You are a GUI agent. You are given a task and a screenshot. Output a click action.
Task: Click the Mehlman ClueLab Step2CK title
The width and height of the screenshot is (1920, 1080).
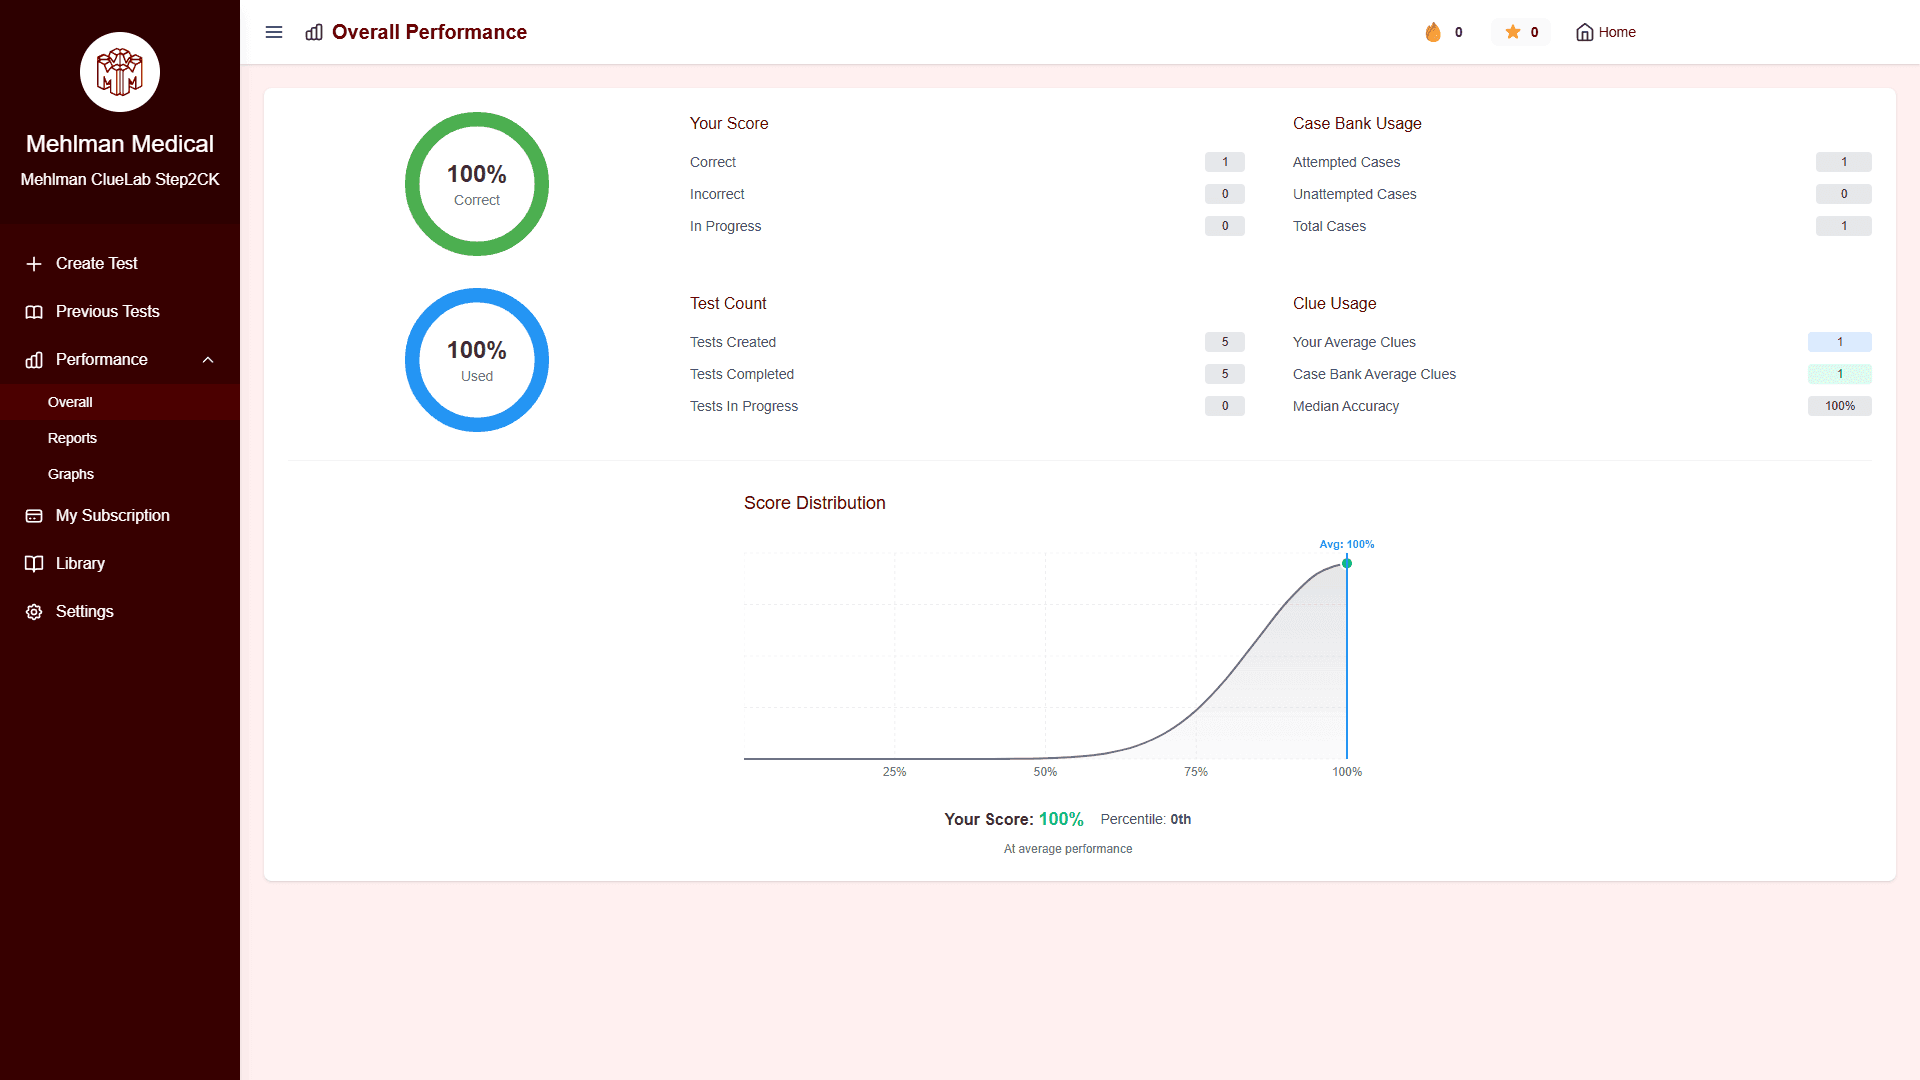pyautogui.click(x=120, y=180)
